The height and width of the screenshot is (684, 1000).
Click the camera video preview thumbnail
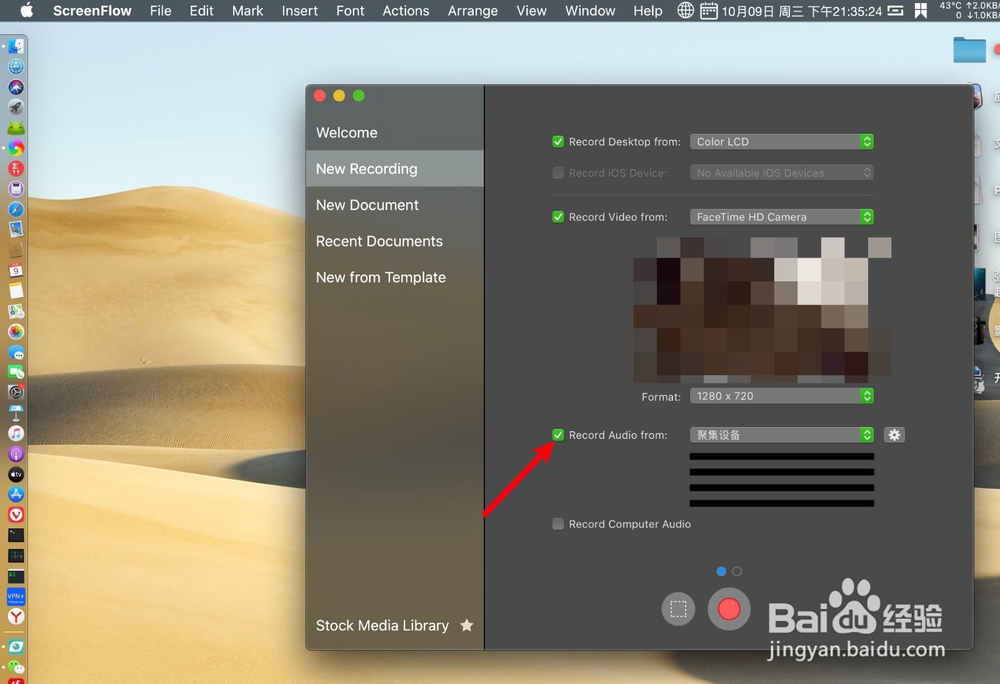[762, 310]
